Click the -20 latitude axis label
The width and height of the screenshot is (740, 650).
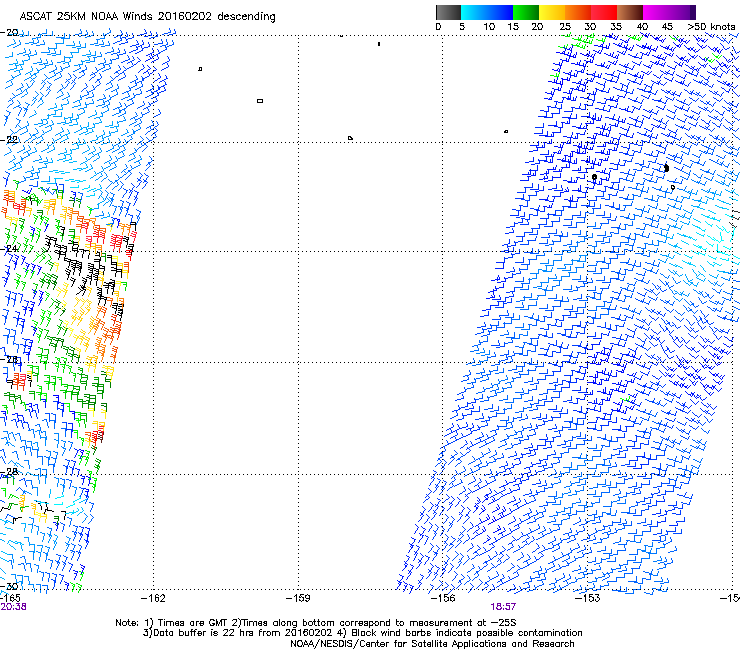click(x=9, y=32)
